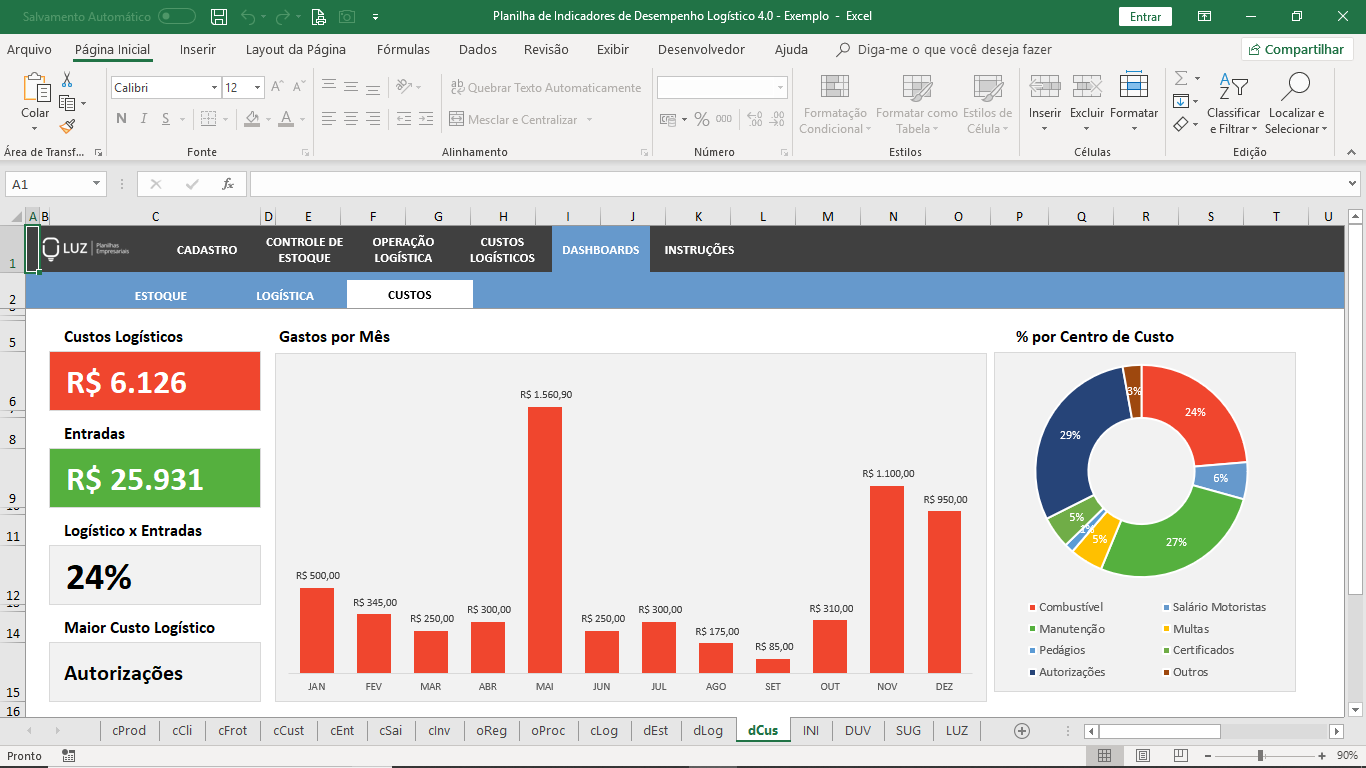Viewport: 1366px width, 768px height.
Task: Click the font color A icon
Action: [x=287, y=119]
